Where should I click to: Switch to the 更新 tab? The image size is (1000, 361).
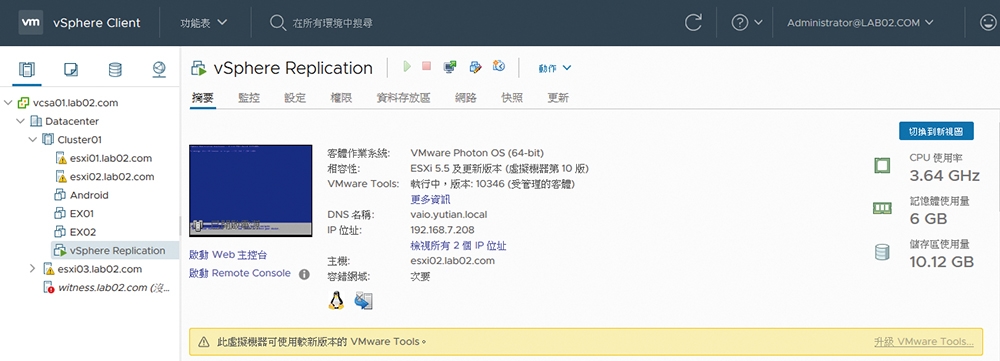click(x=558, y=98)
